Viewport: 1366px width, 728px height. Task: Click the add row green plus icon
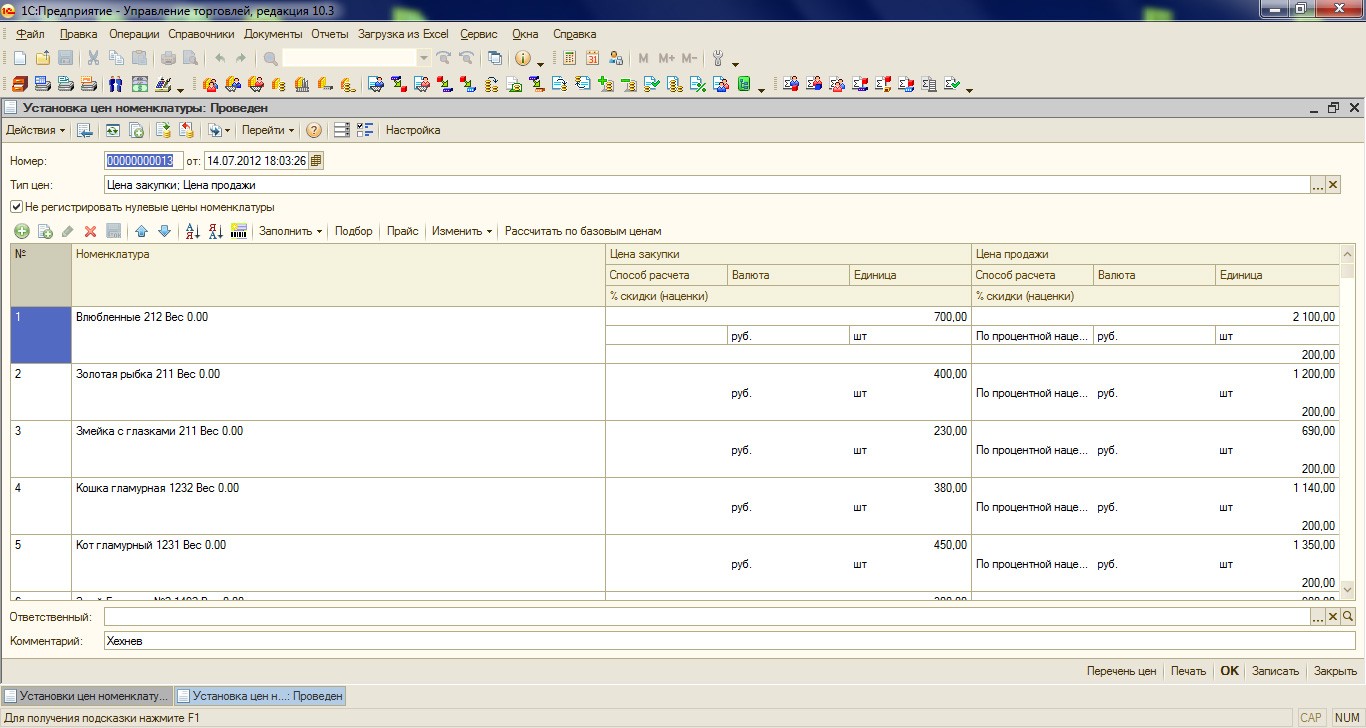coord(22,231)
